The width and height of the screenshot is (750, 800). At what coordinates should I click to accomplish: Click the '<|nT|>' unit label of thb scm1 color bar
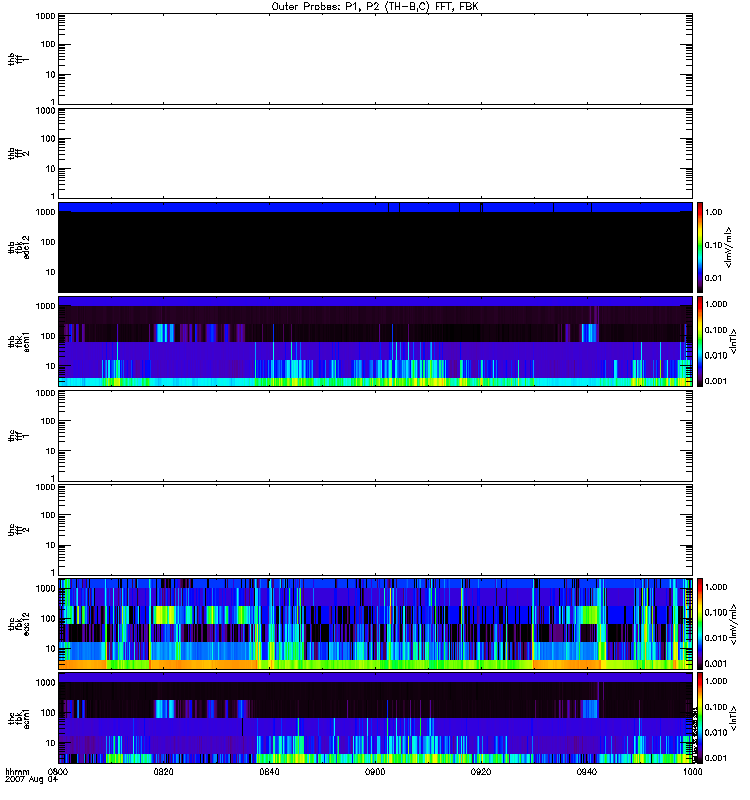[x=734, y=341]
